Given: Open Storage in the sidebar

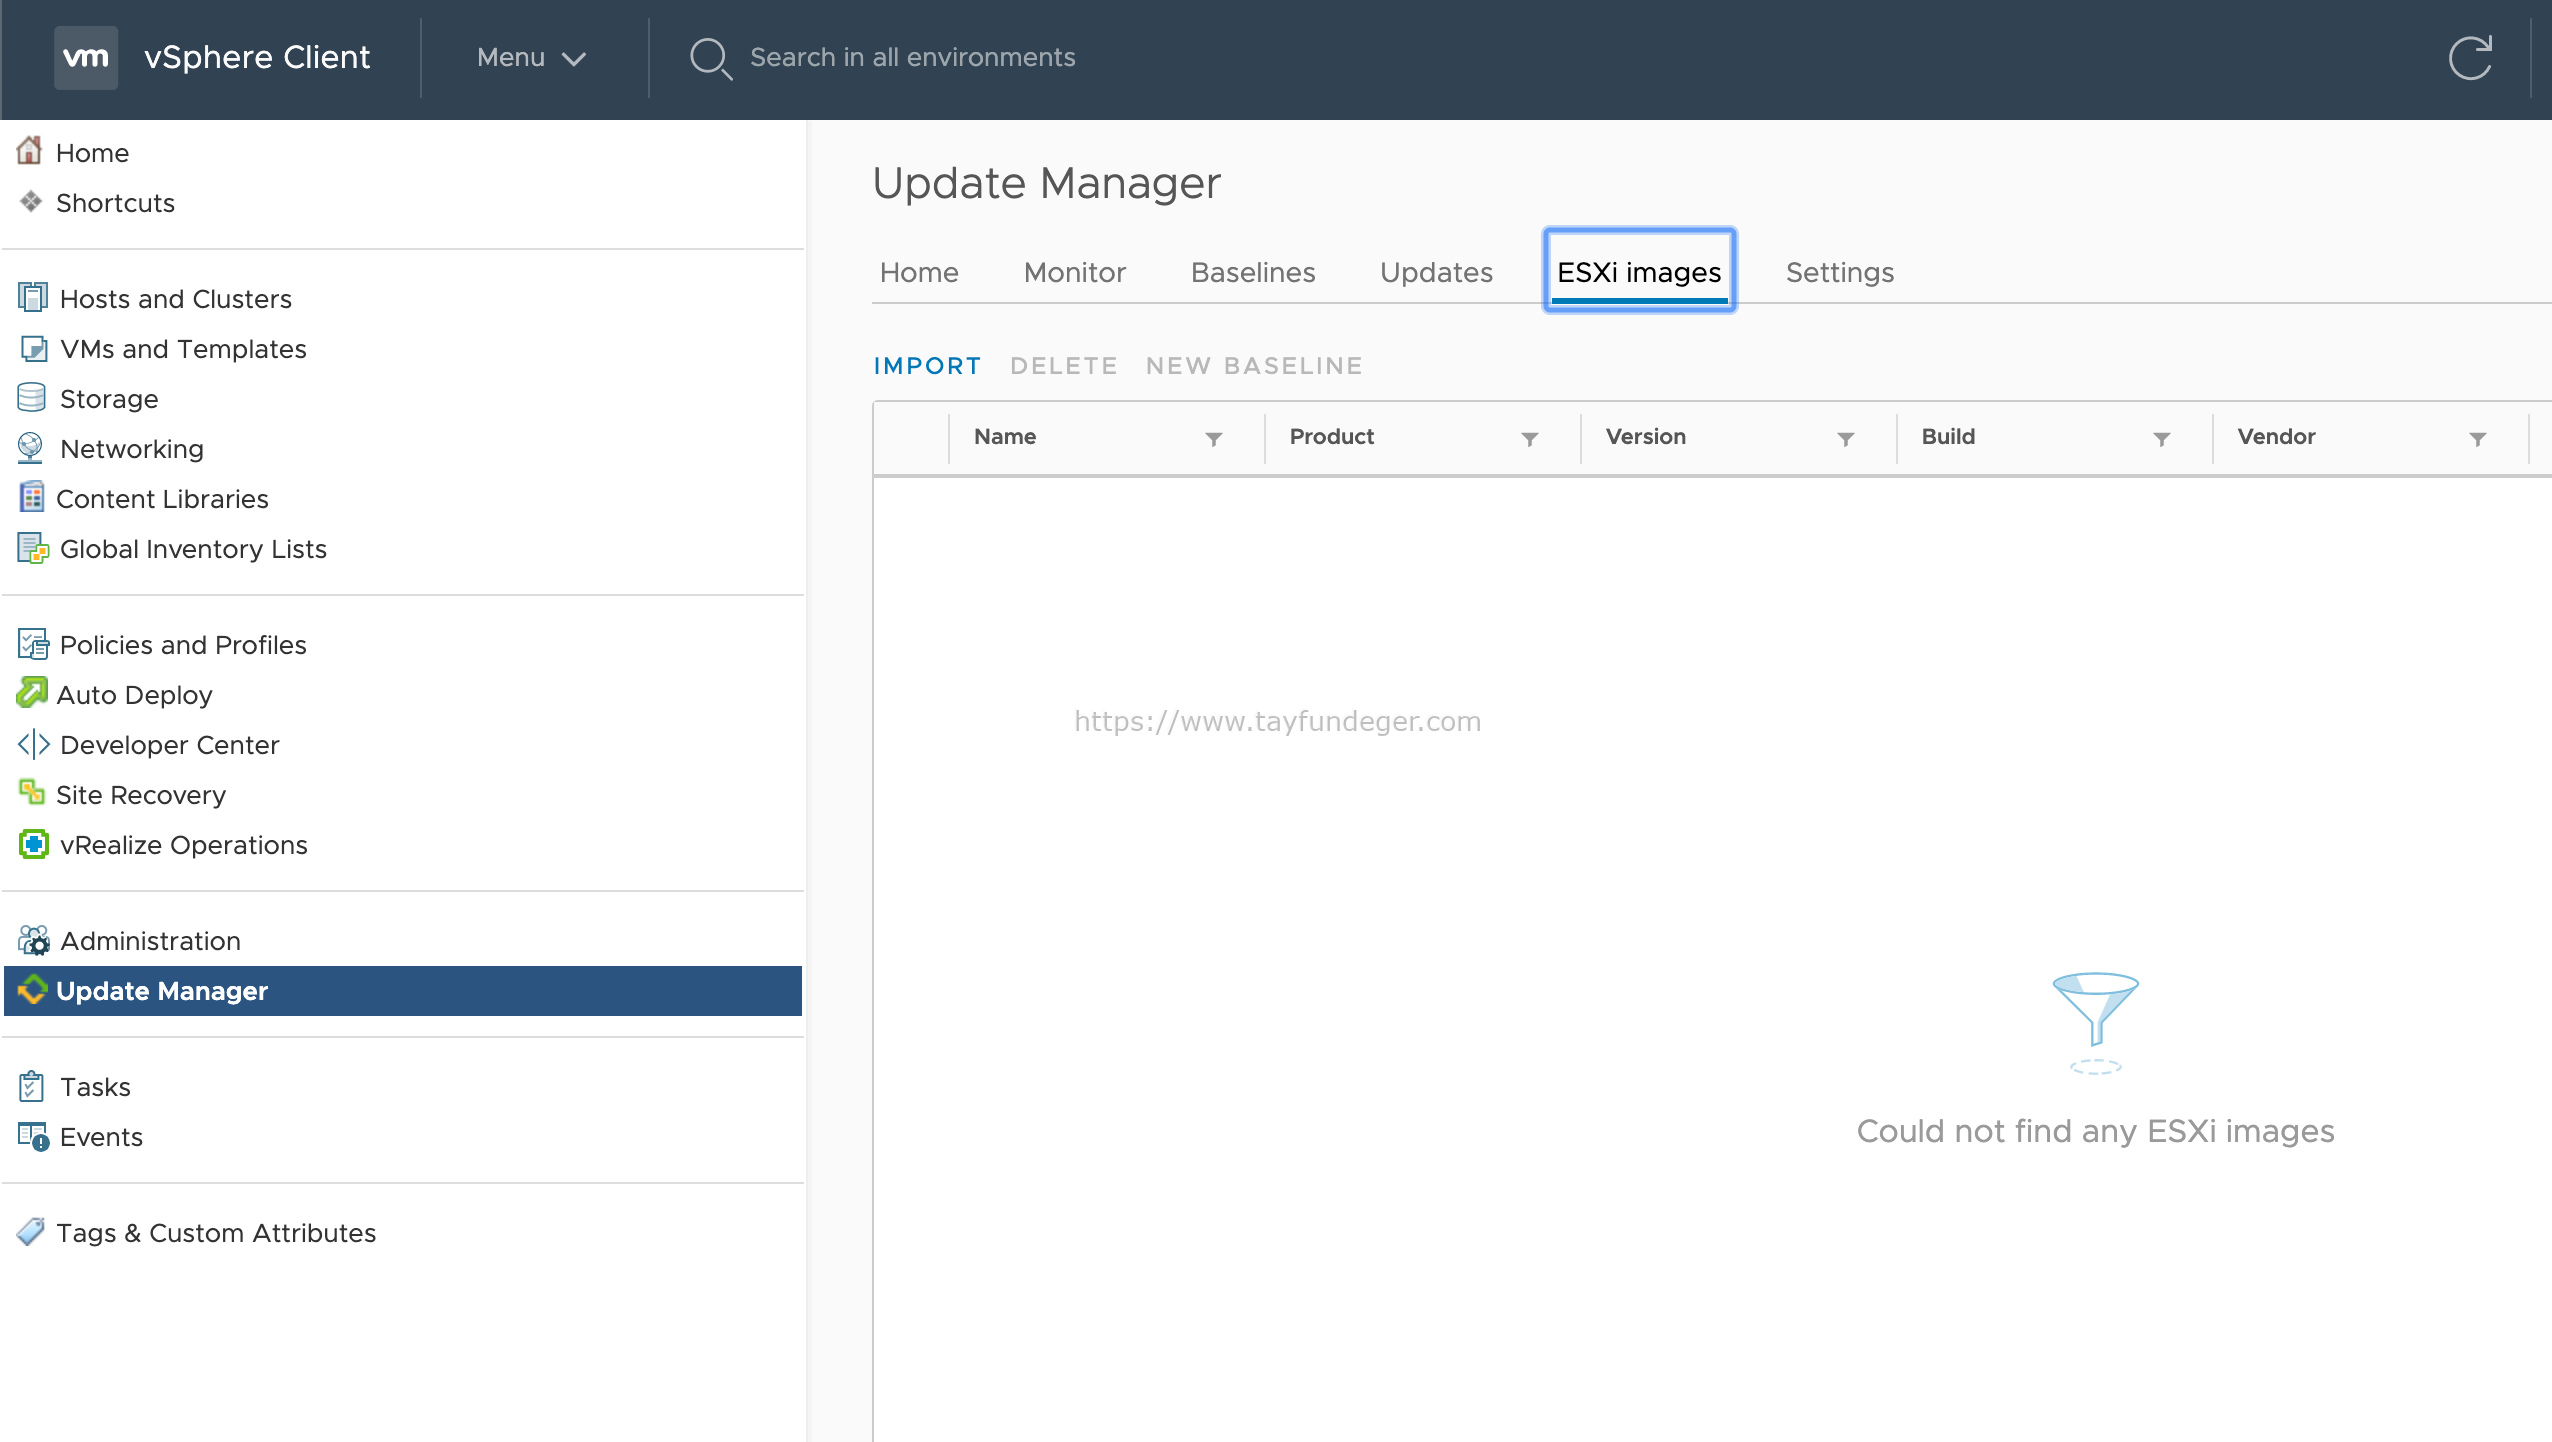Looking at the screenshot, I should [x=109, y=399].
